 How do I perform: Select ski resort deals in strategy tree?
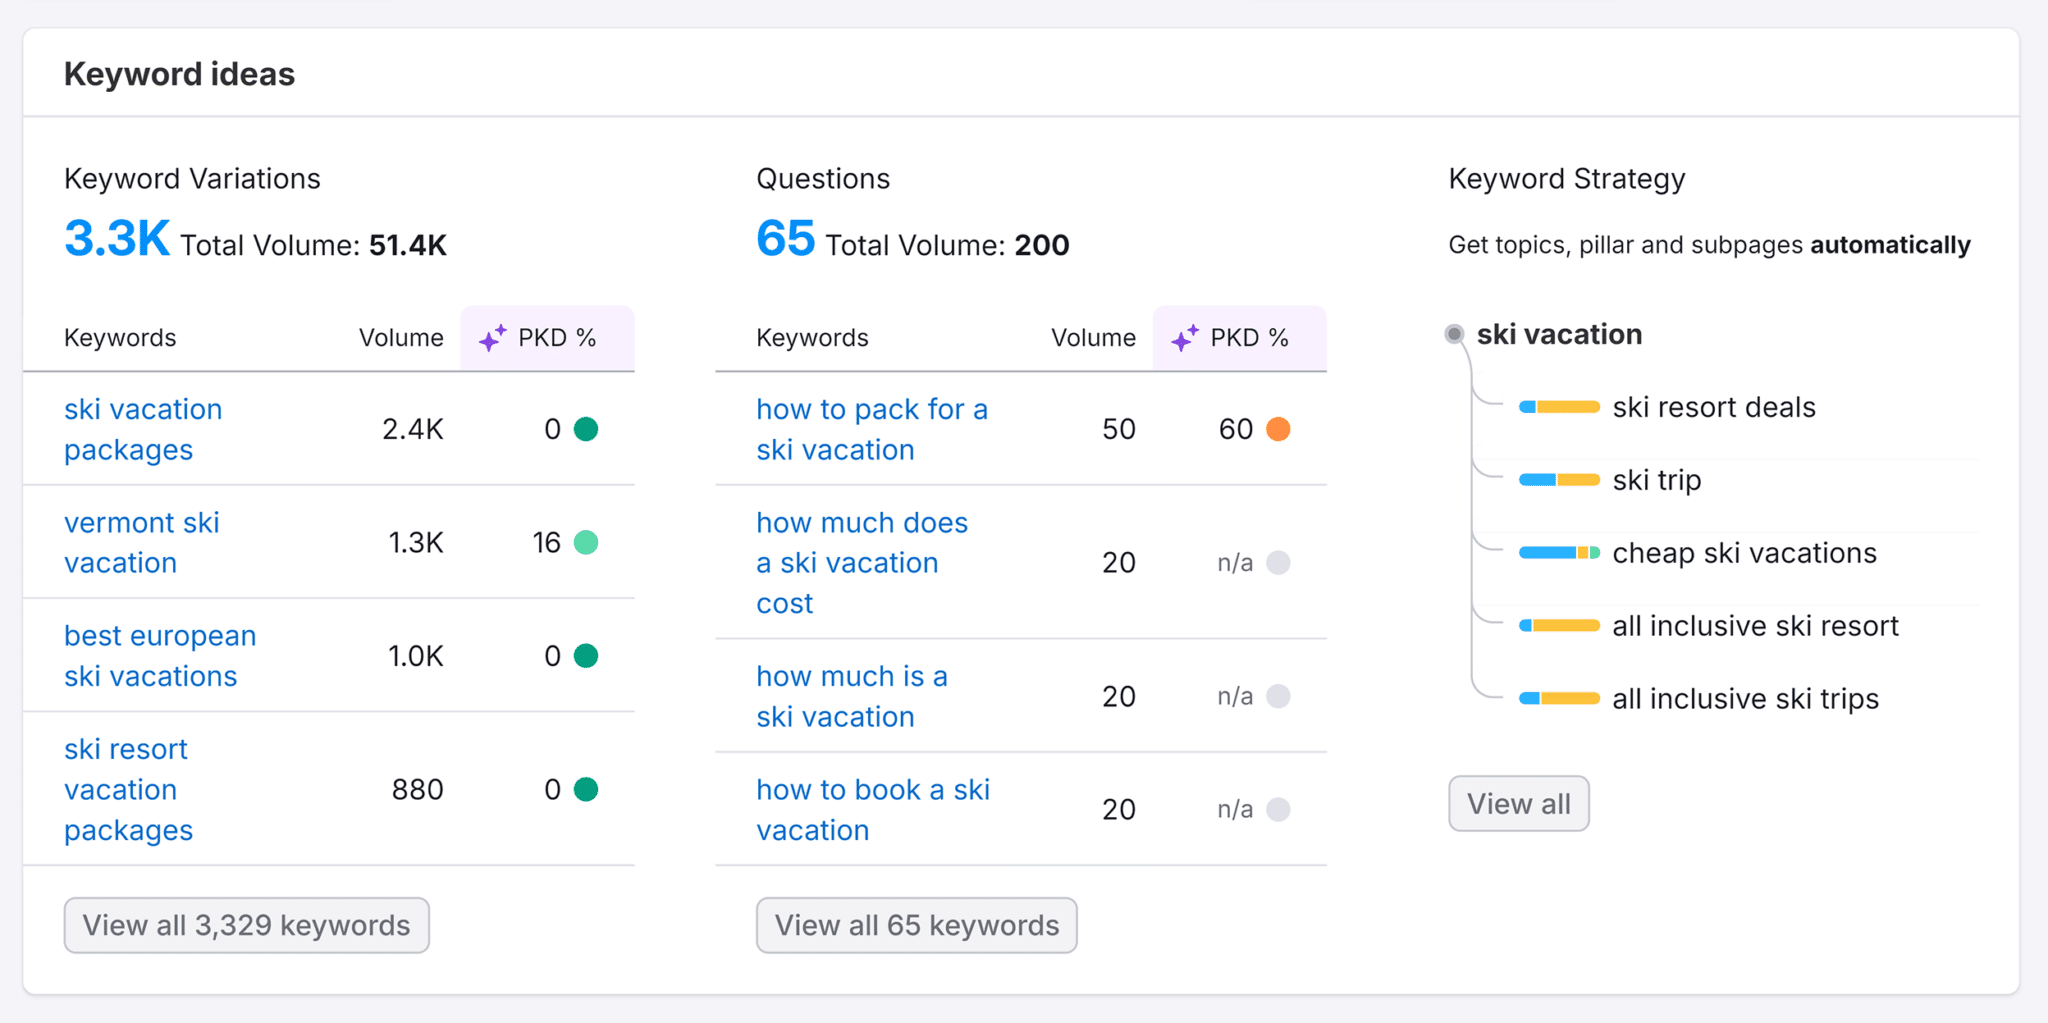[x=1714, y=407]
